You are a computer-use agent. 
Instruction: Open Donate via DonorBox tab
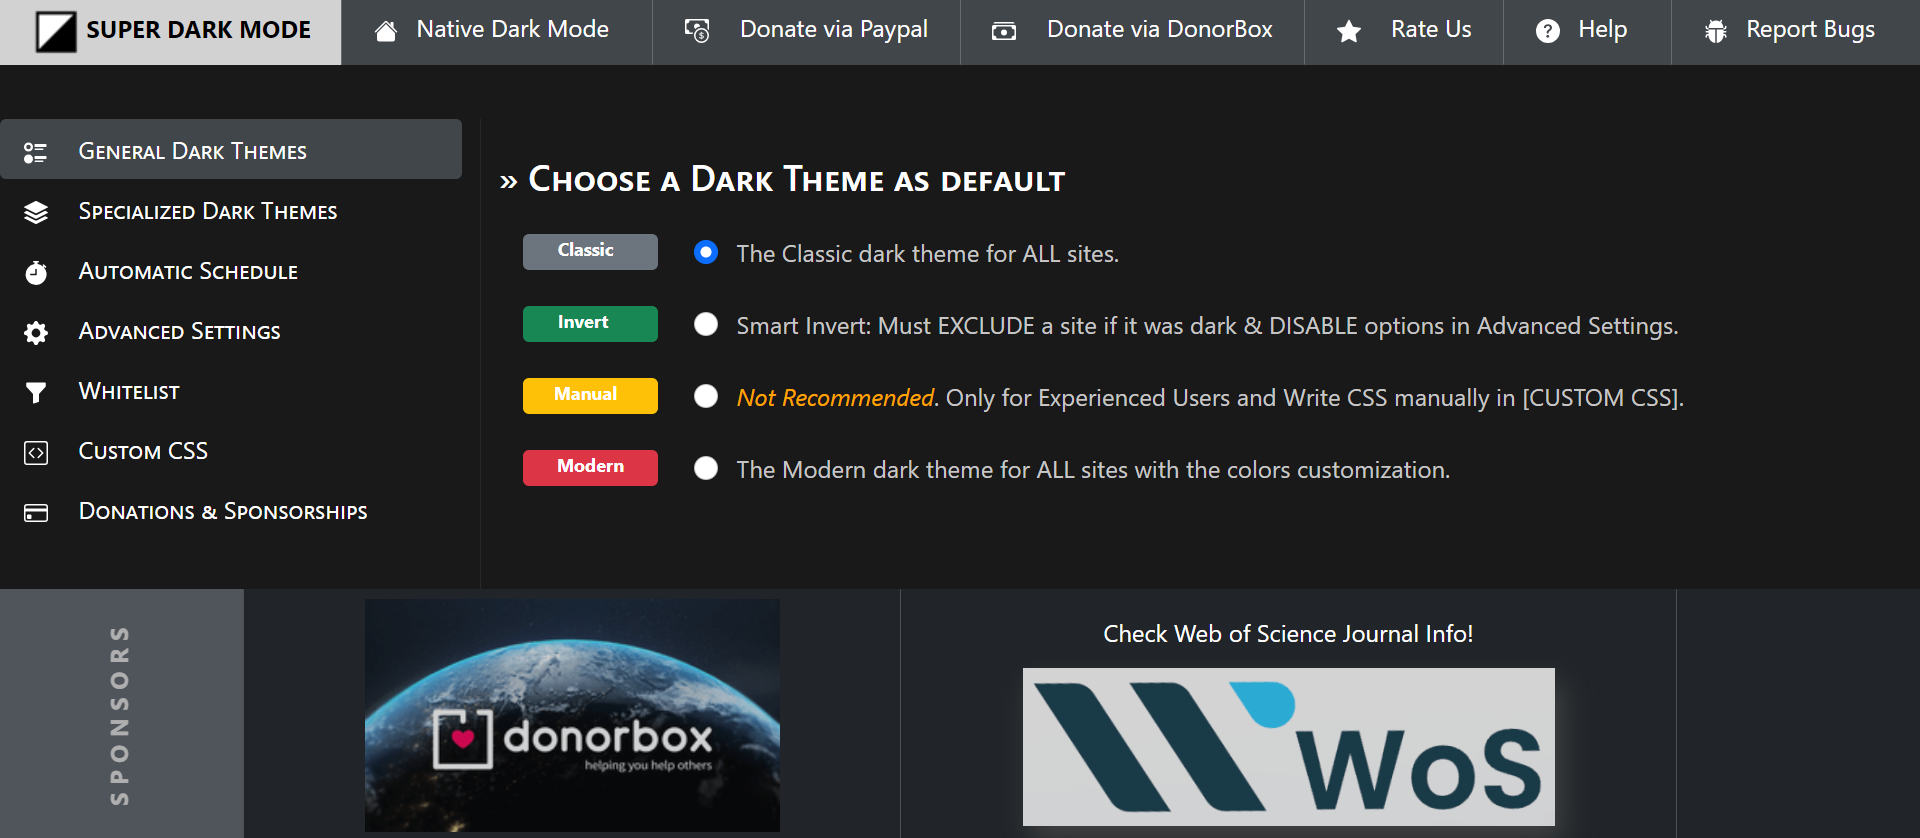click(x=1133, y=32)
